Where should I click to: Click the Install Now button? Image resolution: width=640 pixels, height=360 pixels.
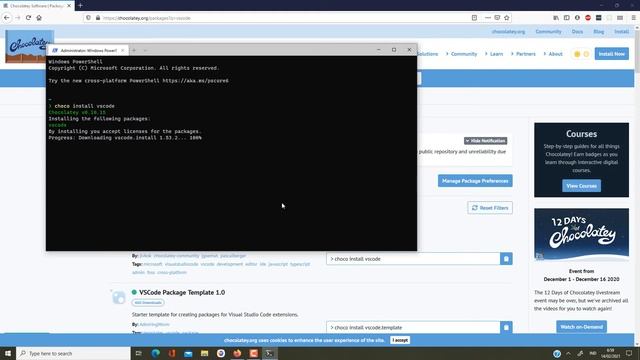[611, 54]
